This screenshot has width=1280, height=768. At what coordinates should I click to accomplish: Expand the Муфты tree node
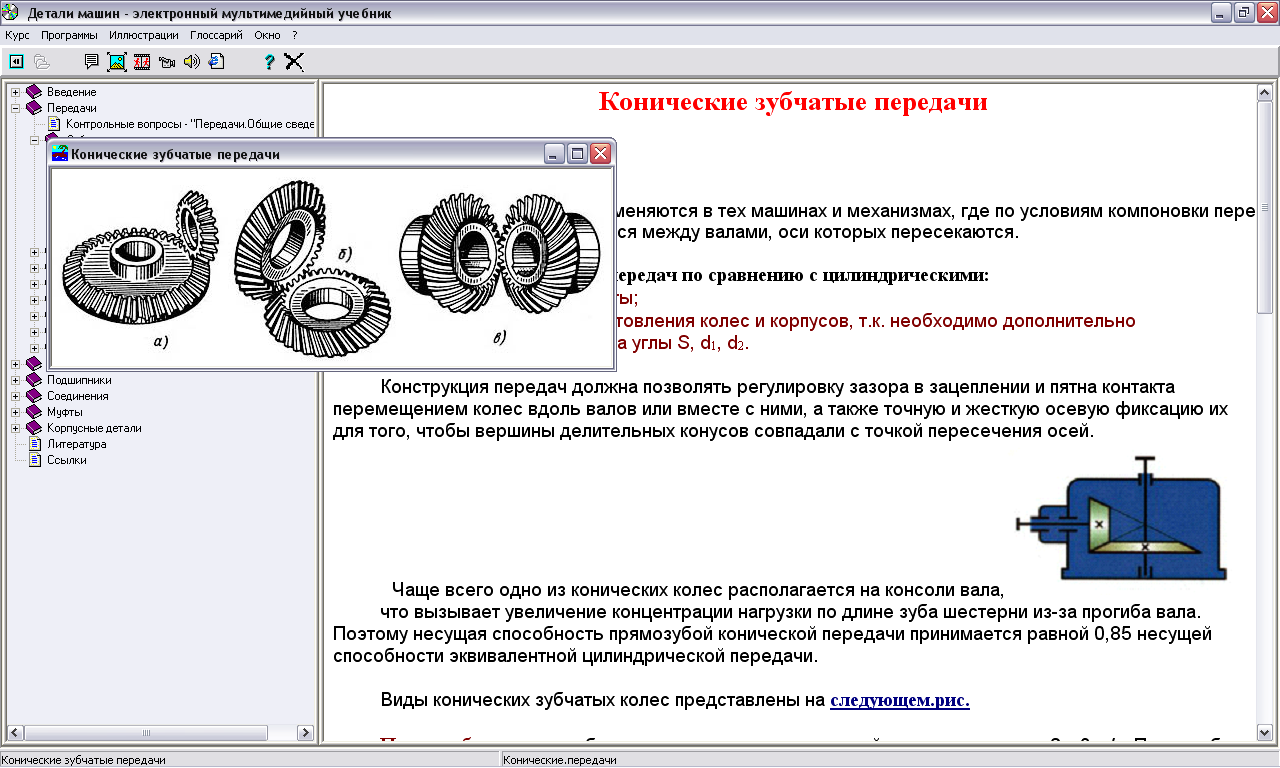pyautogui.click(x=16, y=412)
